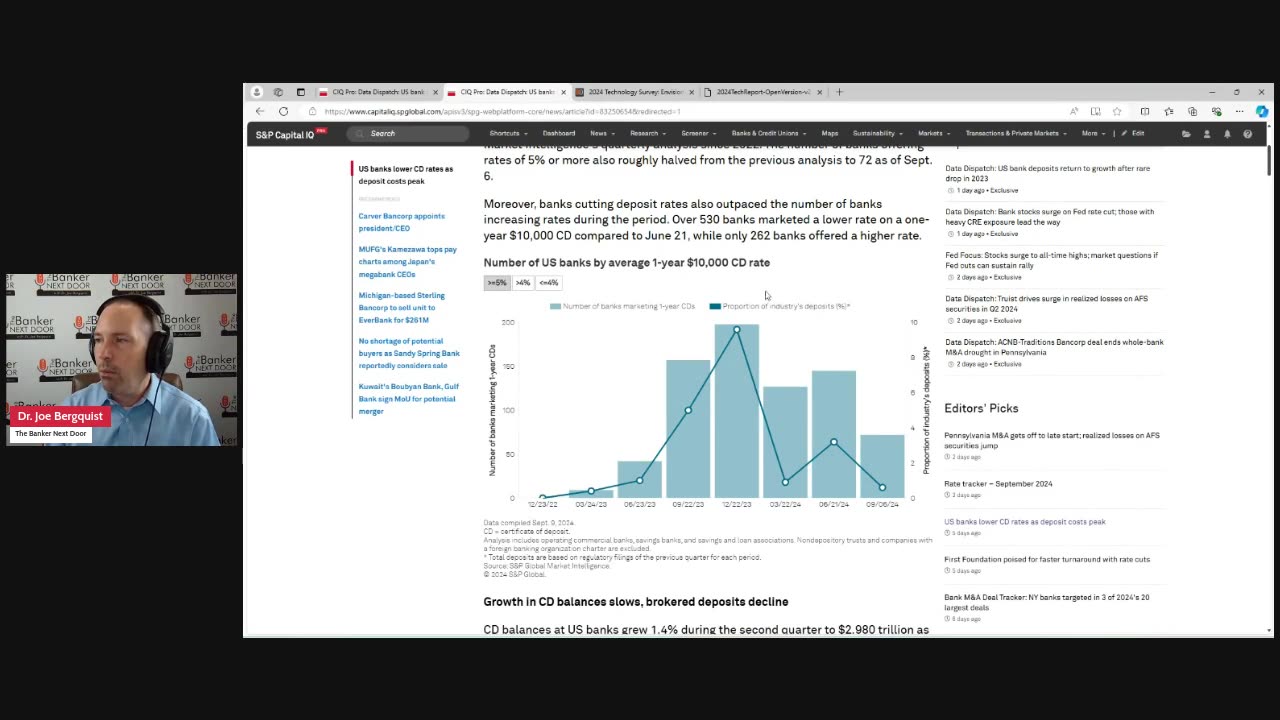Close the first CIQ Pro Data Dispatch tab
This screenshot has height=720, width=1280.
[435, 92]
